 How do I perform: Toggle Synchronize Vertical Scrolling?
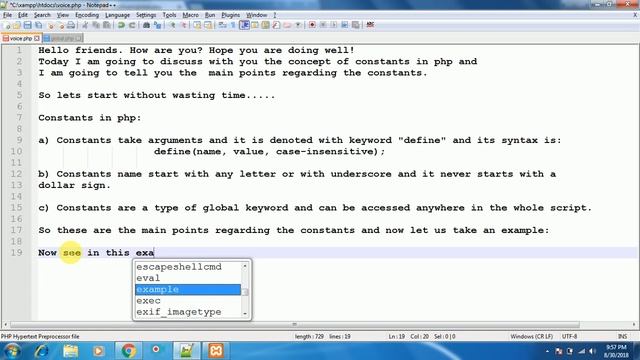[197, 25]
